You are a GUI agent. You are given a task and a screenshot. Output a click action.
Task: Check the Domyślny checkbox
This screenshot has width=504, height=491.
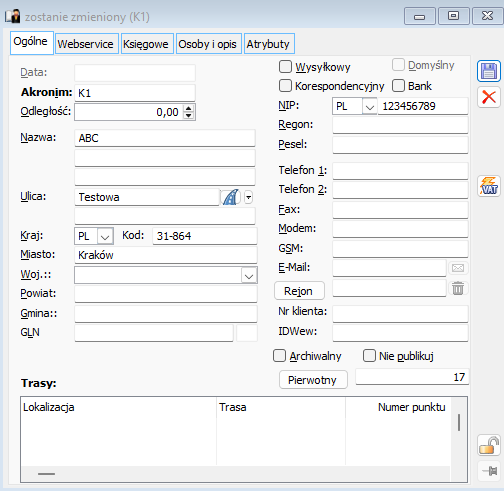[x=398, y=65]
